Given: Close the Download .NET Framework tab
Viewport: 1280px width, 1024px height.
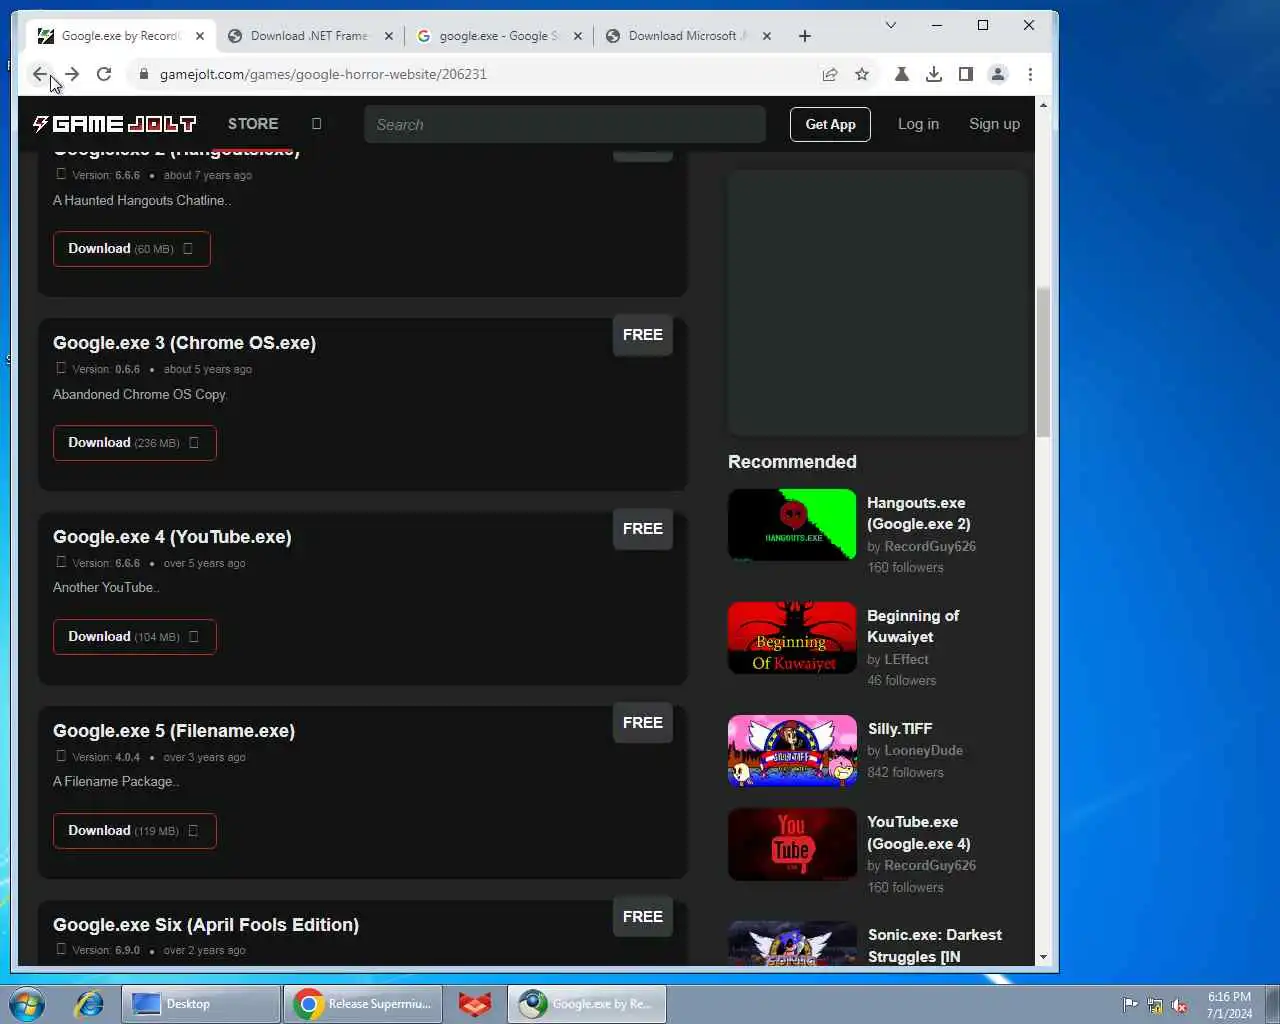Looking at the screenshot, I should tap(389, 36).
